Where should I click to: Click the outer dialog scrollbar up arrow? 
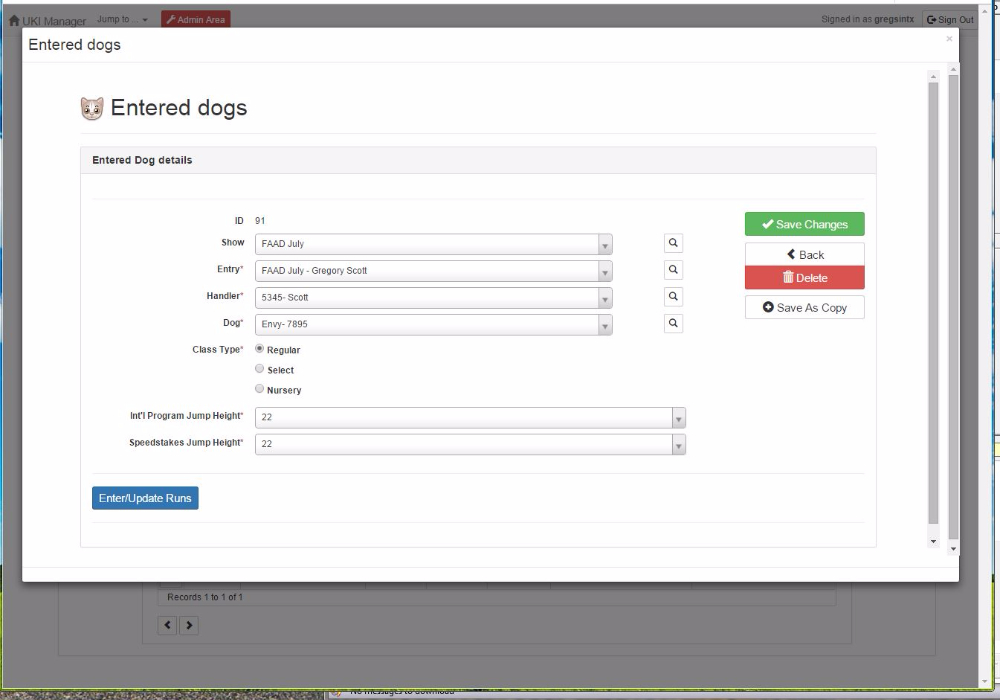(x=953, y=68)
